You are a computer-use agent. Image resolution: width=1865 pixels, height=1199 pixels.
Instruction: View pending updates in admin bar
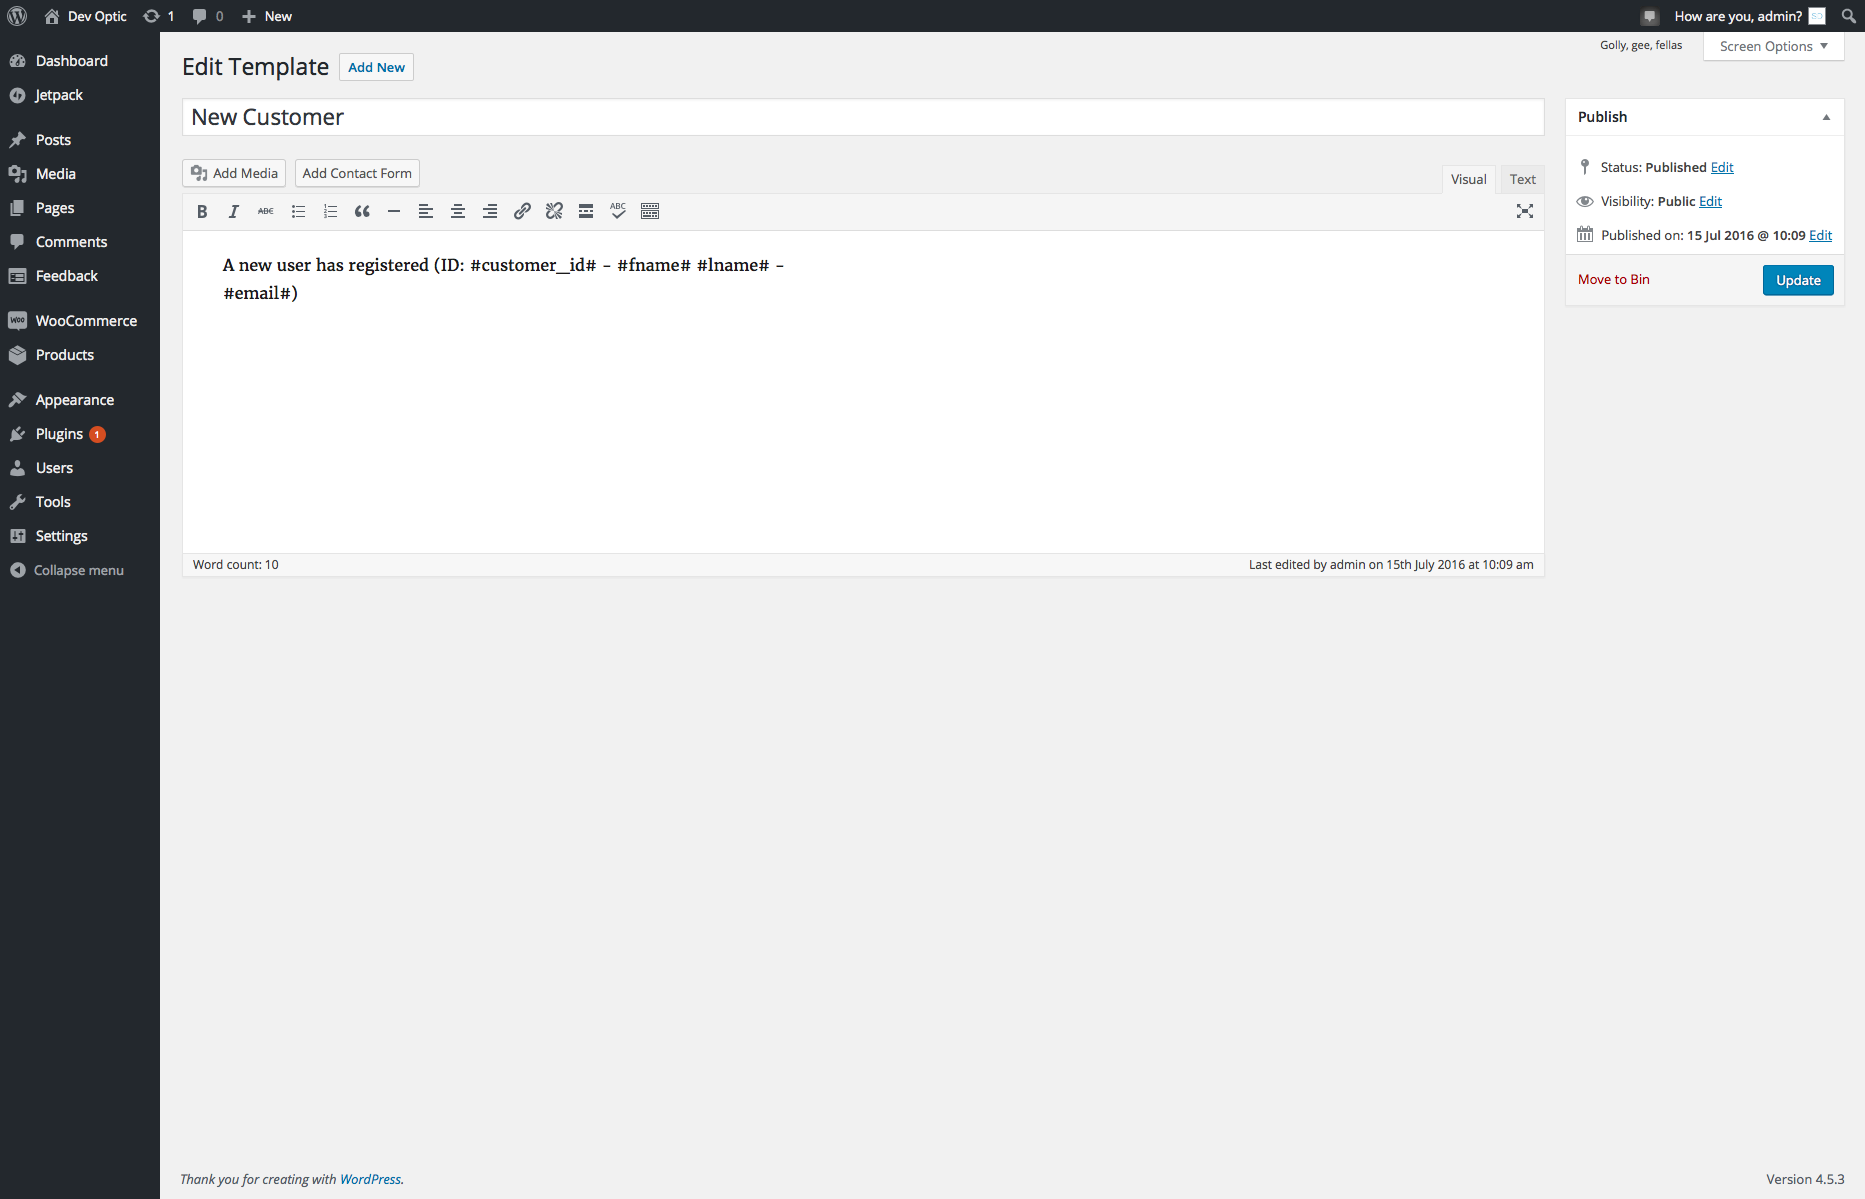pos(159,16)
